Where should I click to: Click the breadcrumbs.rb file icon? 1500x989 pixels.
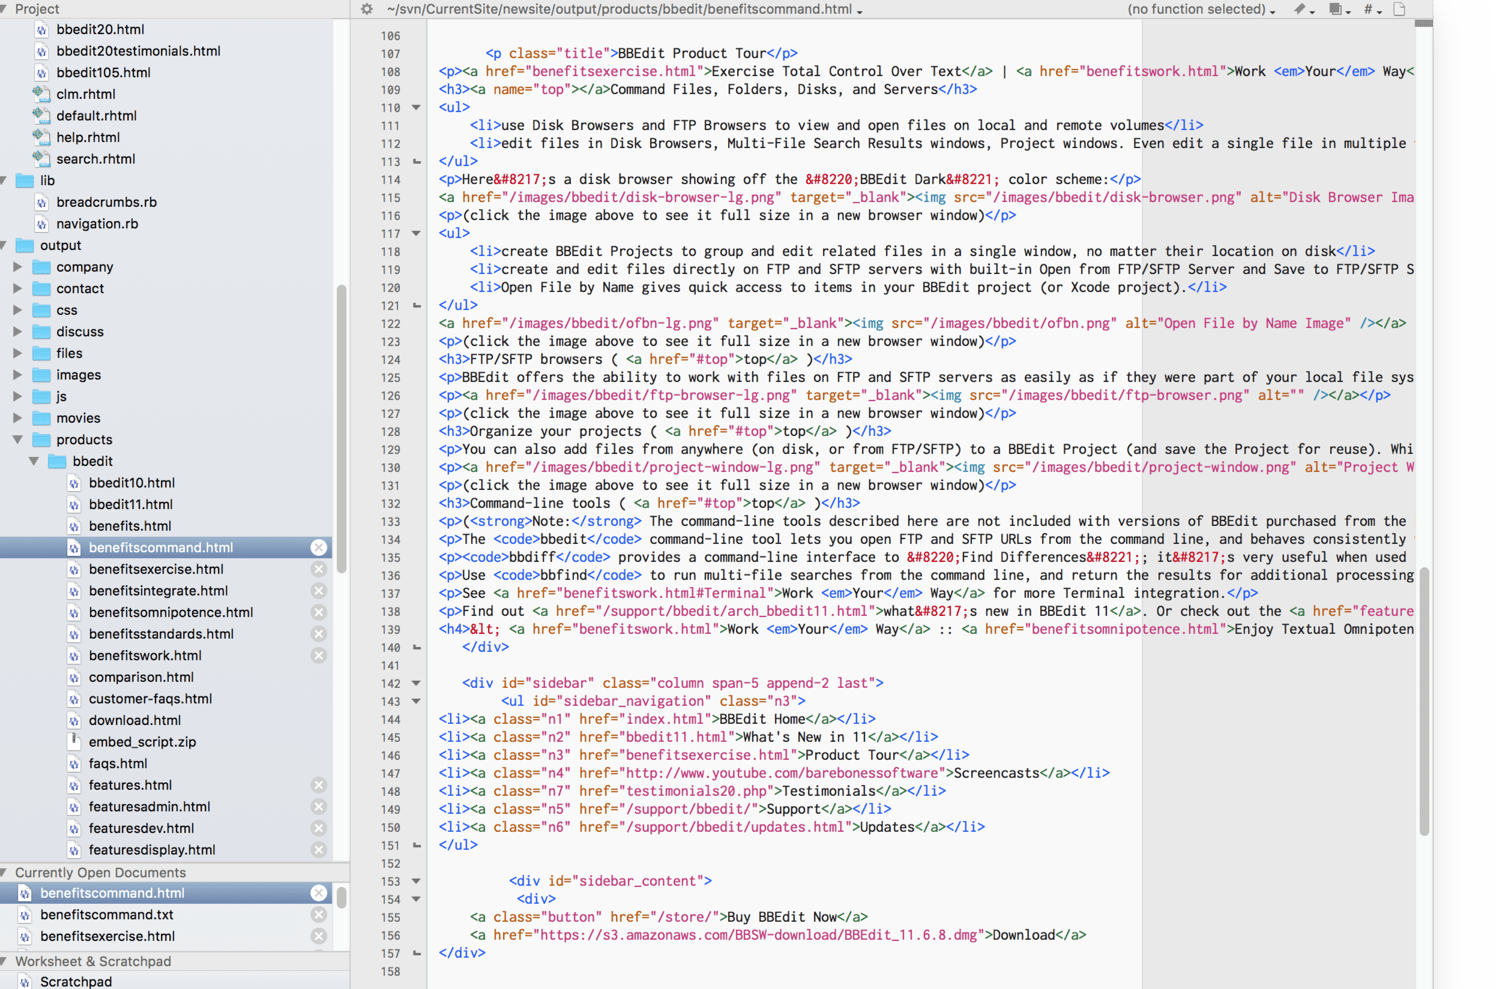tap(40, 202)
